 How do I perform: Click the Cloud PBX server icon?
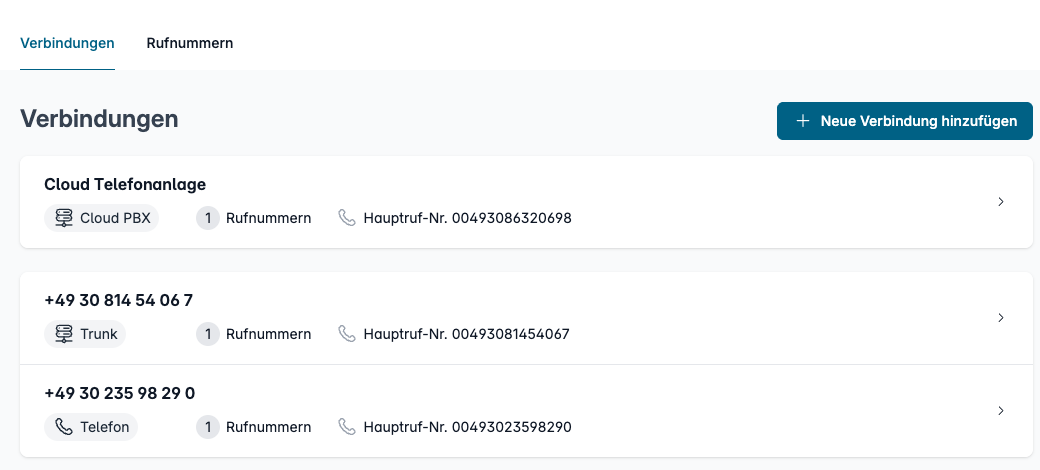(64, 218)
